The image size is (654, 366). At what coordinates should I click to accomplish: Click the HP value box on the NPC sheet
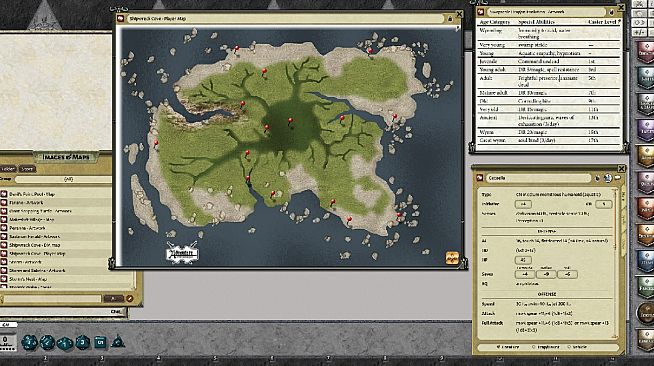(x=523, y=260)
